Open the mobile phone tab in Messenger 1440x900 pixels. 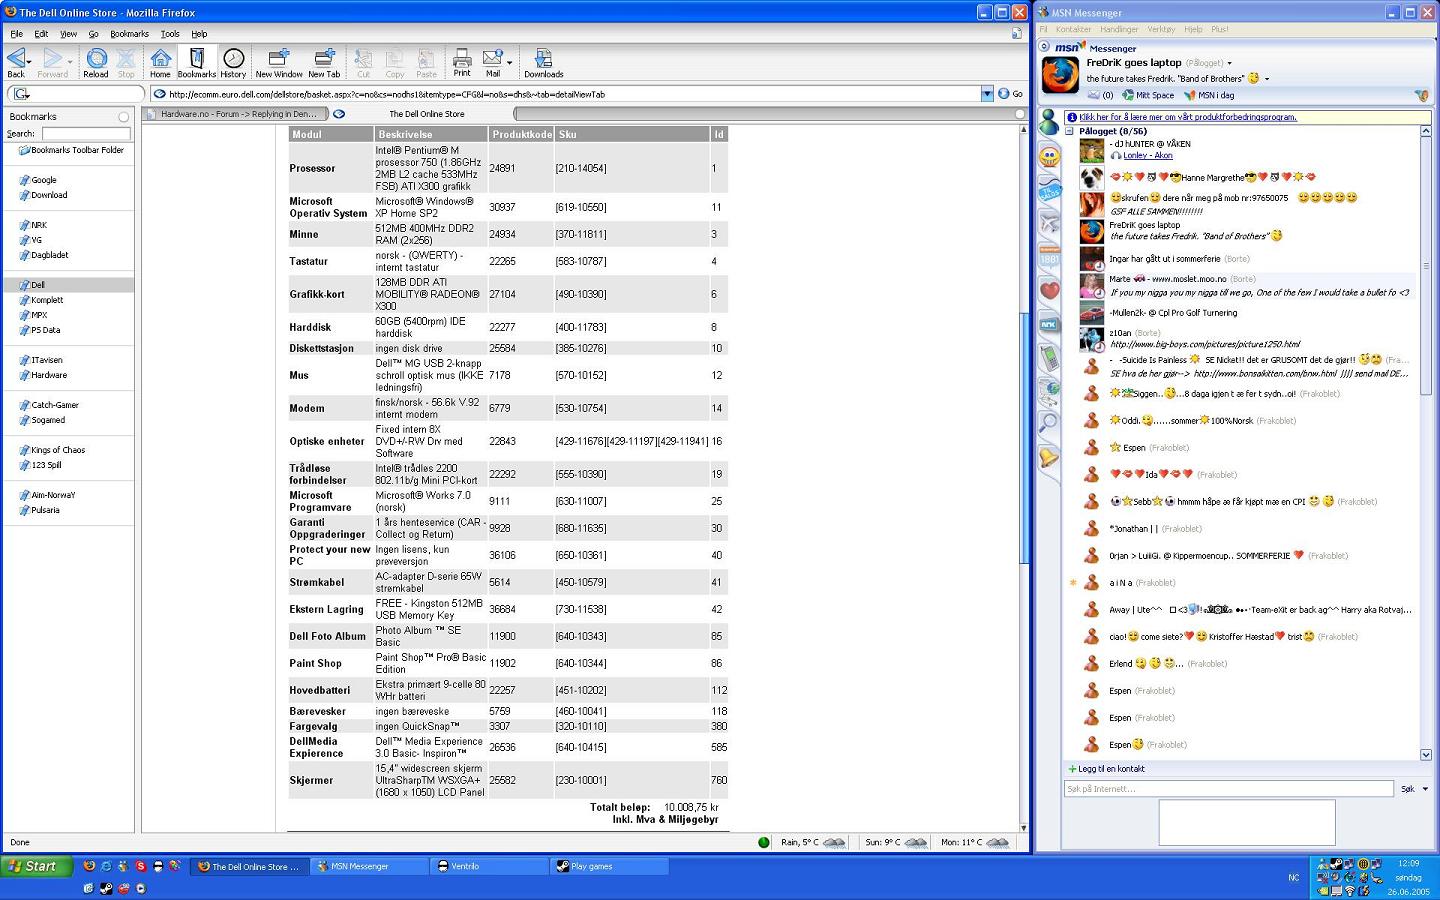[x=1049, y=357]
